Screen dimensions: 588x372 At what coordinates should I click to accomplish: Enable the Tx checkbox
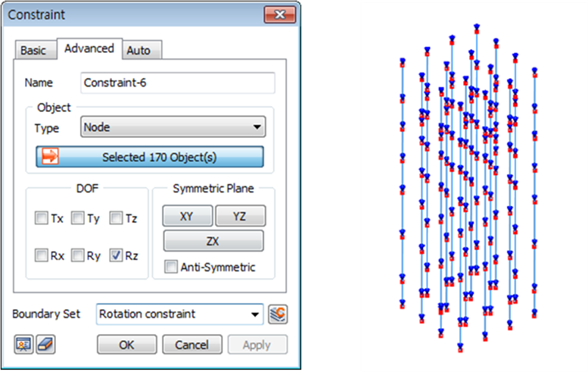pyautogui.click(x=41, y=218)
